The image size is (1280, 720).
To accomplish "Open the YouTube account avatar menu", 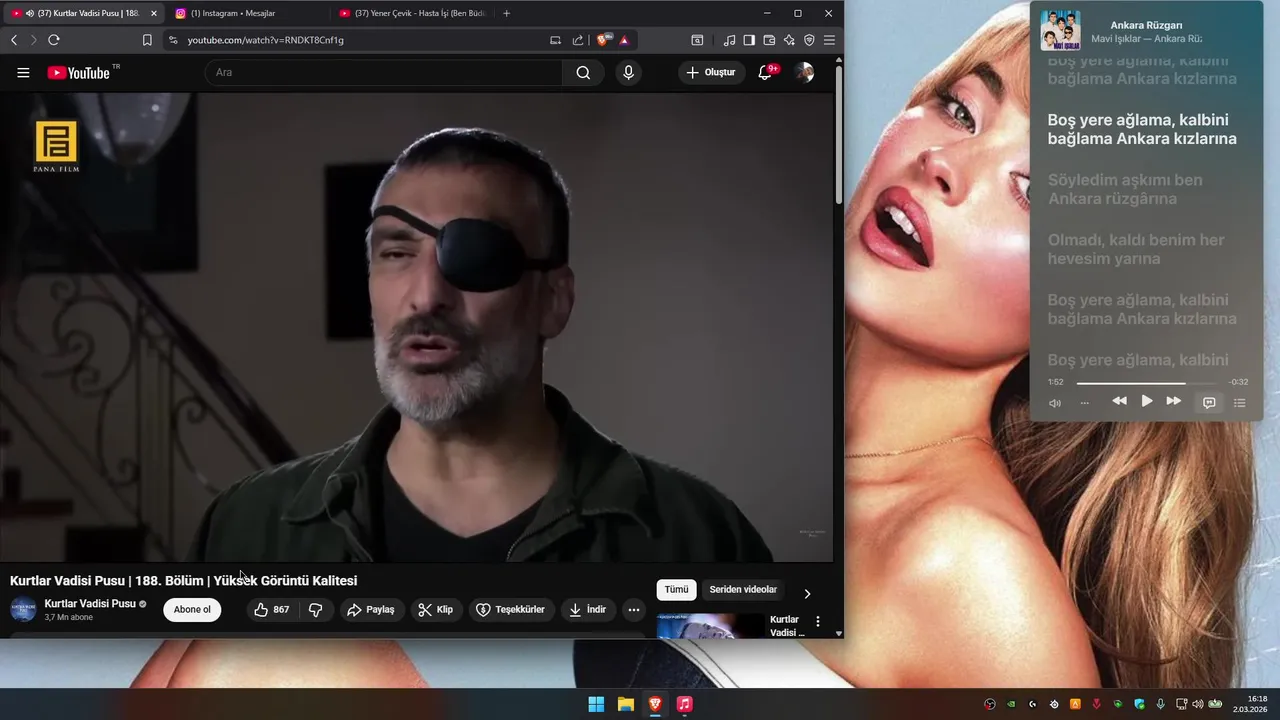I will click(804, 72).
